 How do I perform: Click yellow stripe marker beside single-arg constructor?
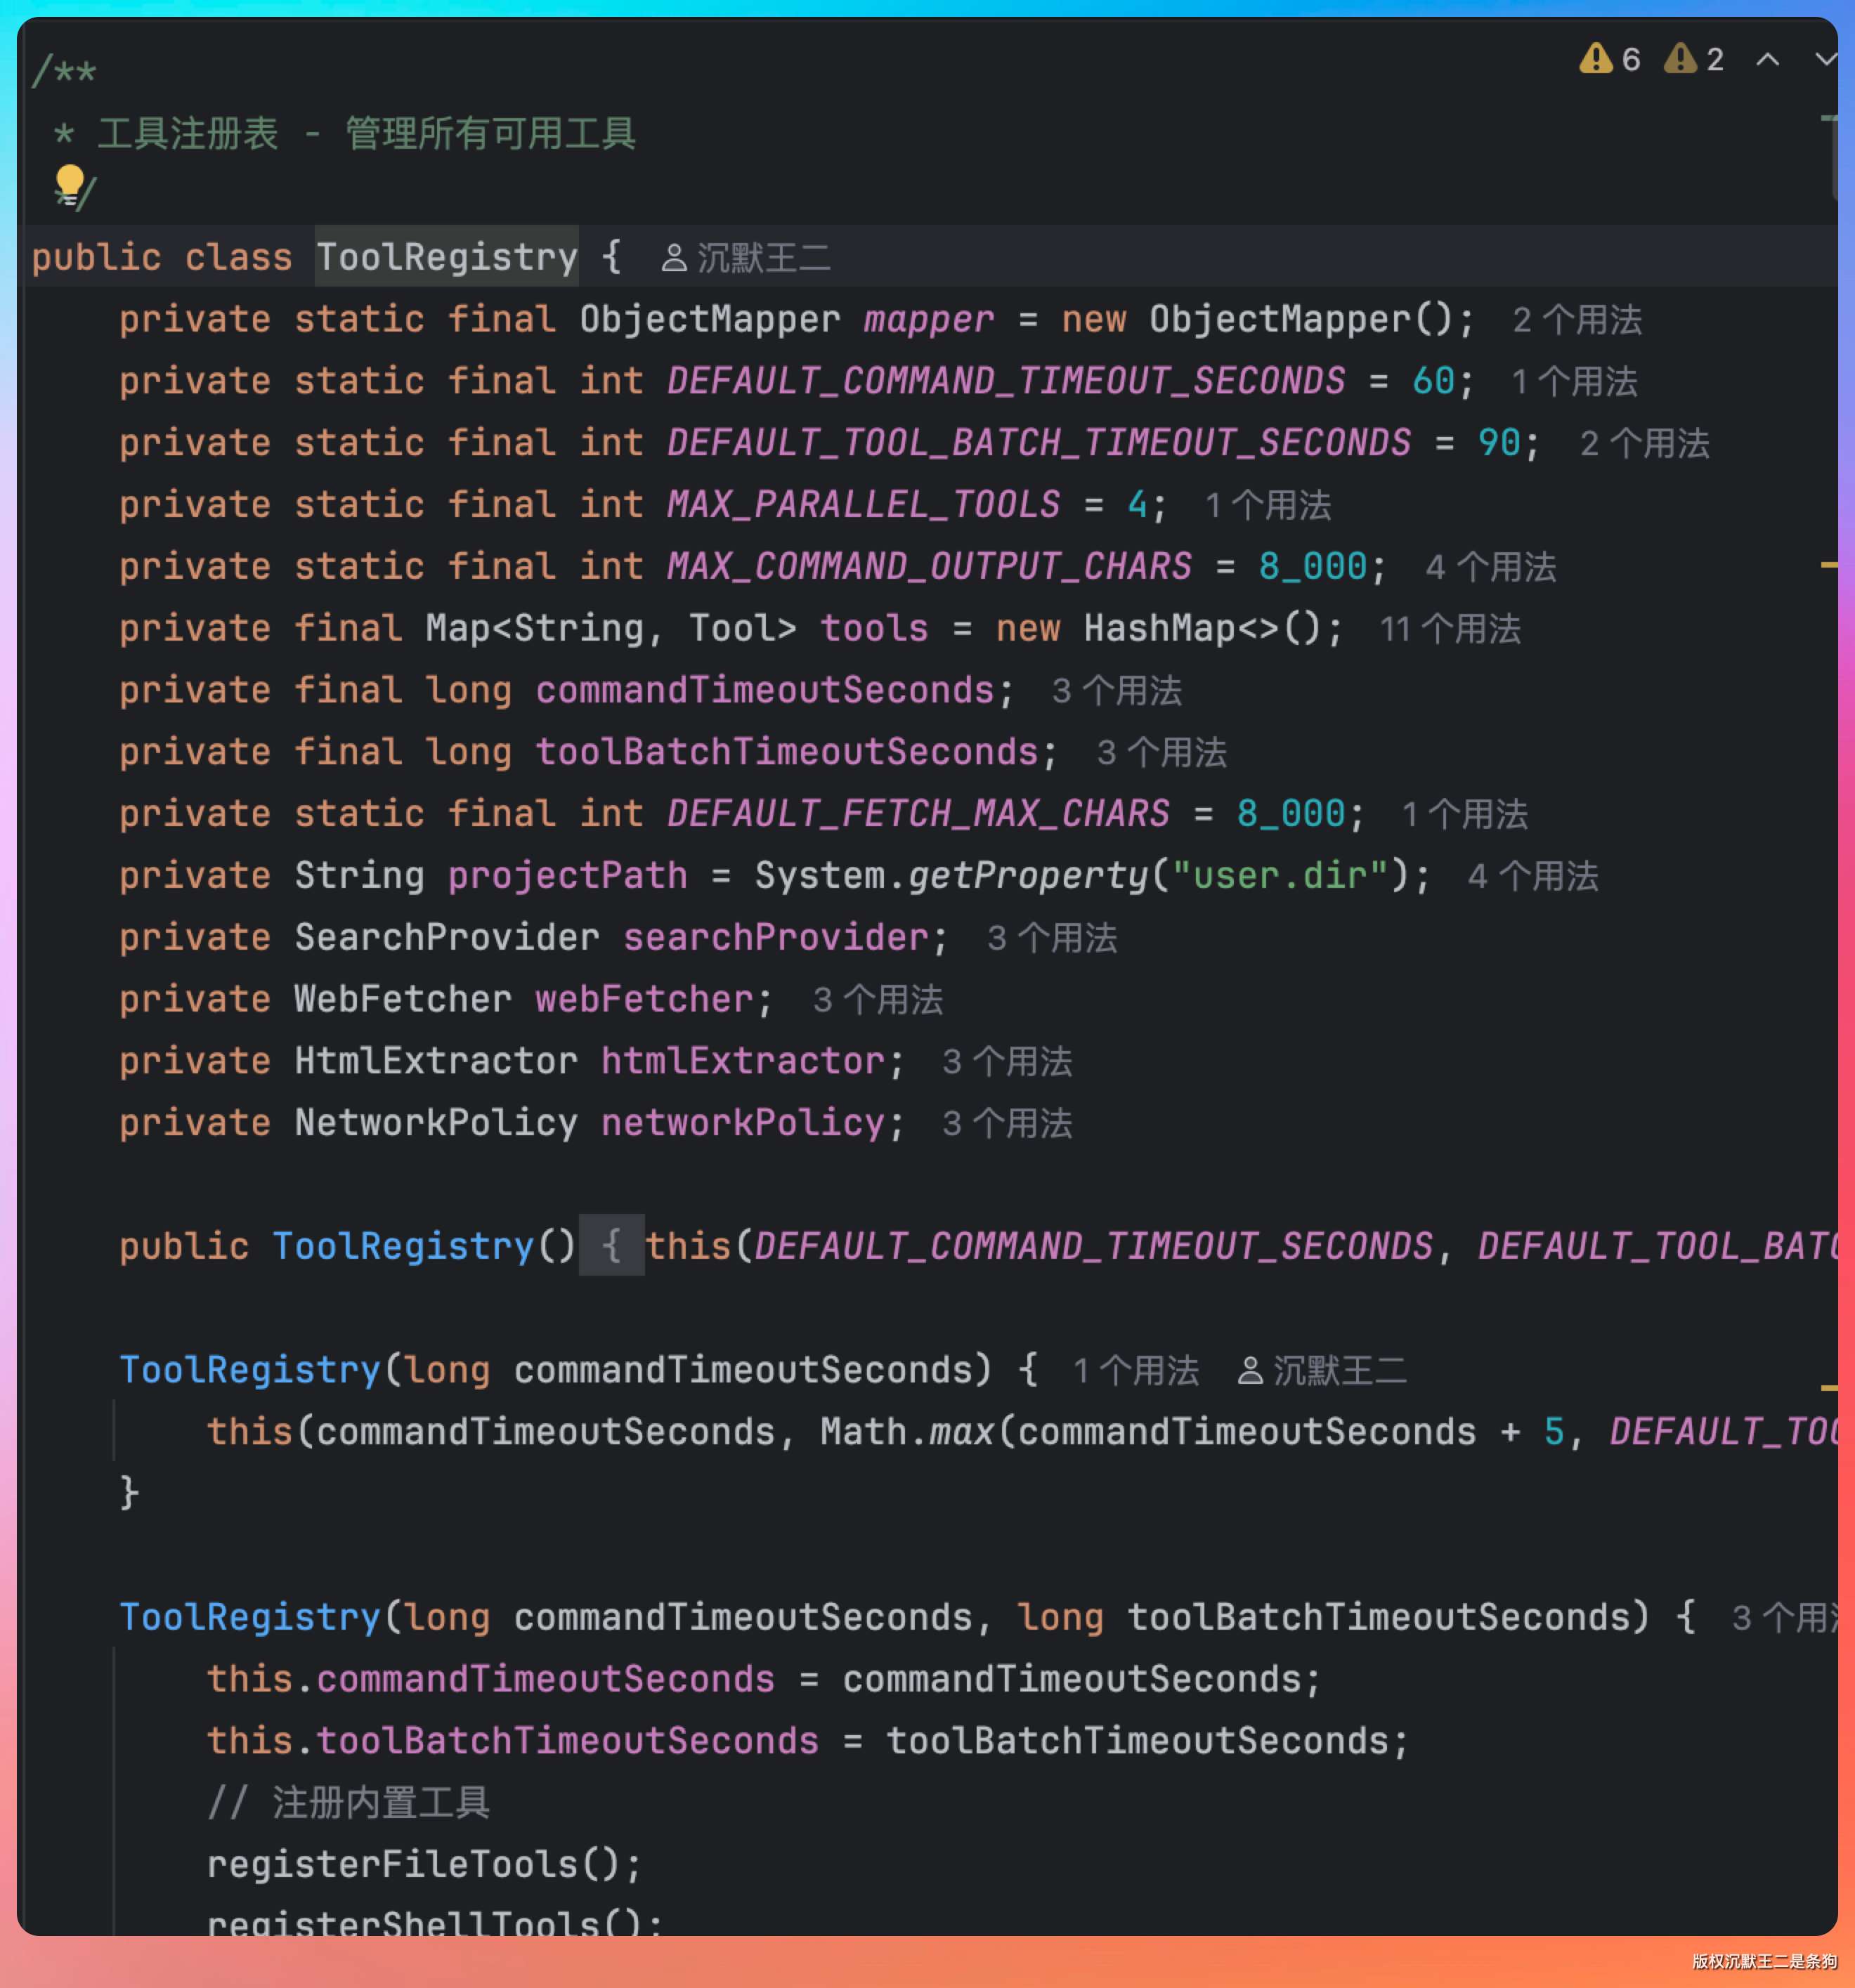pos(1828,1387)
